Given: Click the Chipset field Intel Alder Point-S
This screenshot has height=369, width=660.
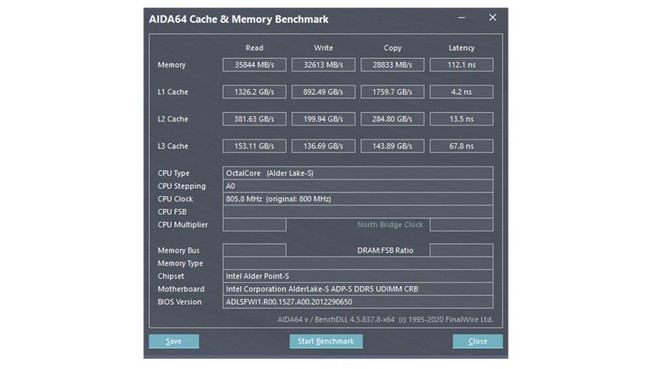Looking at the screenshot, I should [x=358, y=276].
